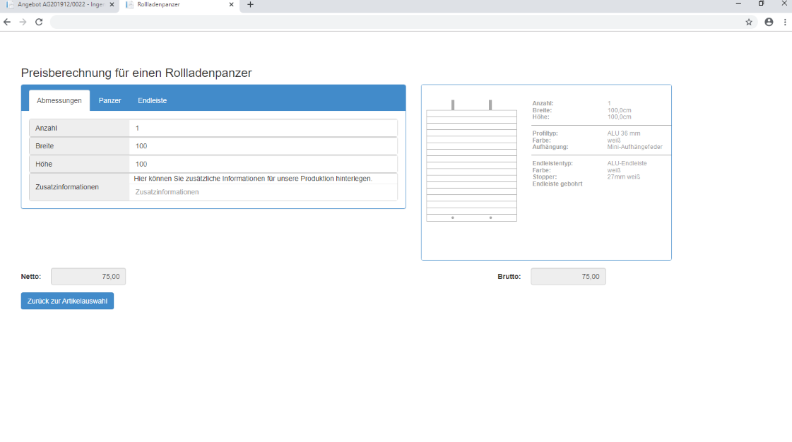
Task: Open a new browser tab with plus
Action: (250, 5)
